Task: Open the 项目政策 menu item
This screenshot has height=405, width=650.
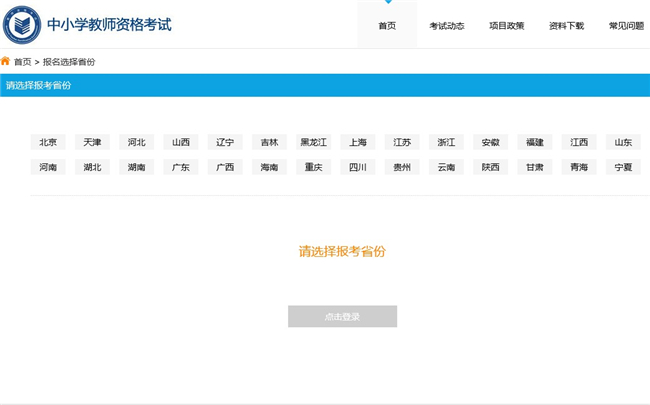Action: pyautogui.click(x=506, y=26)
